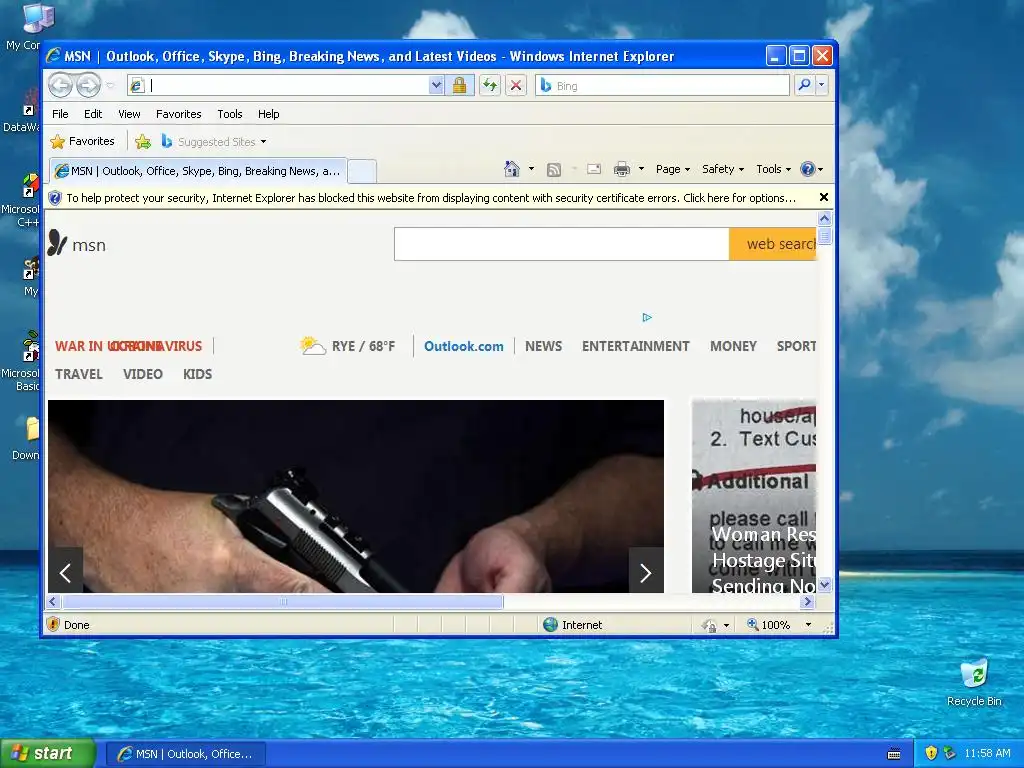
Task: Expand the zoom level dropdown arrow
Action: [808, 625]
